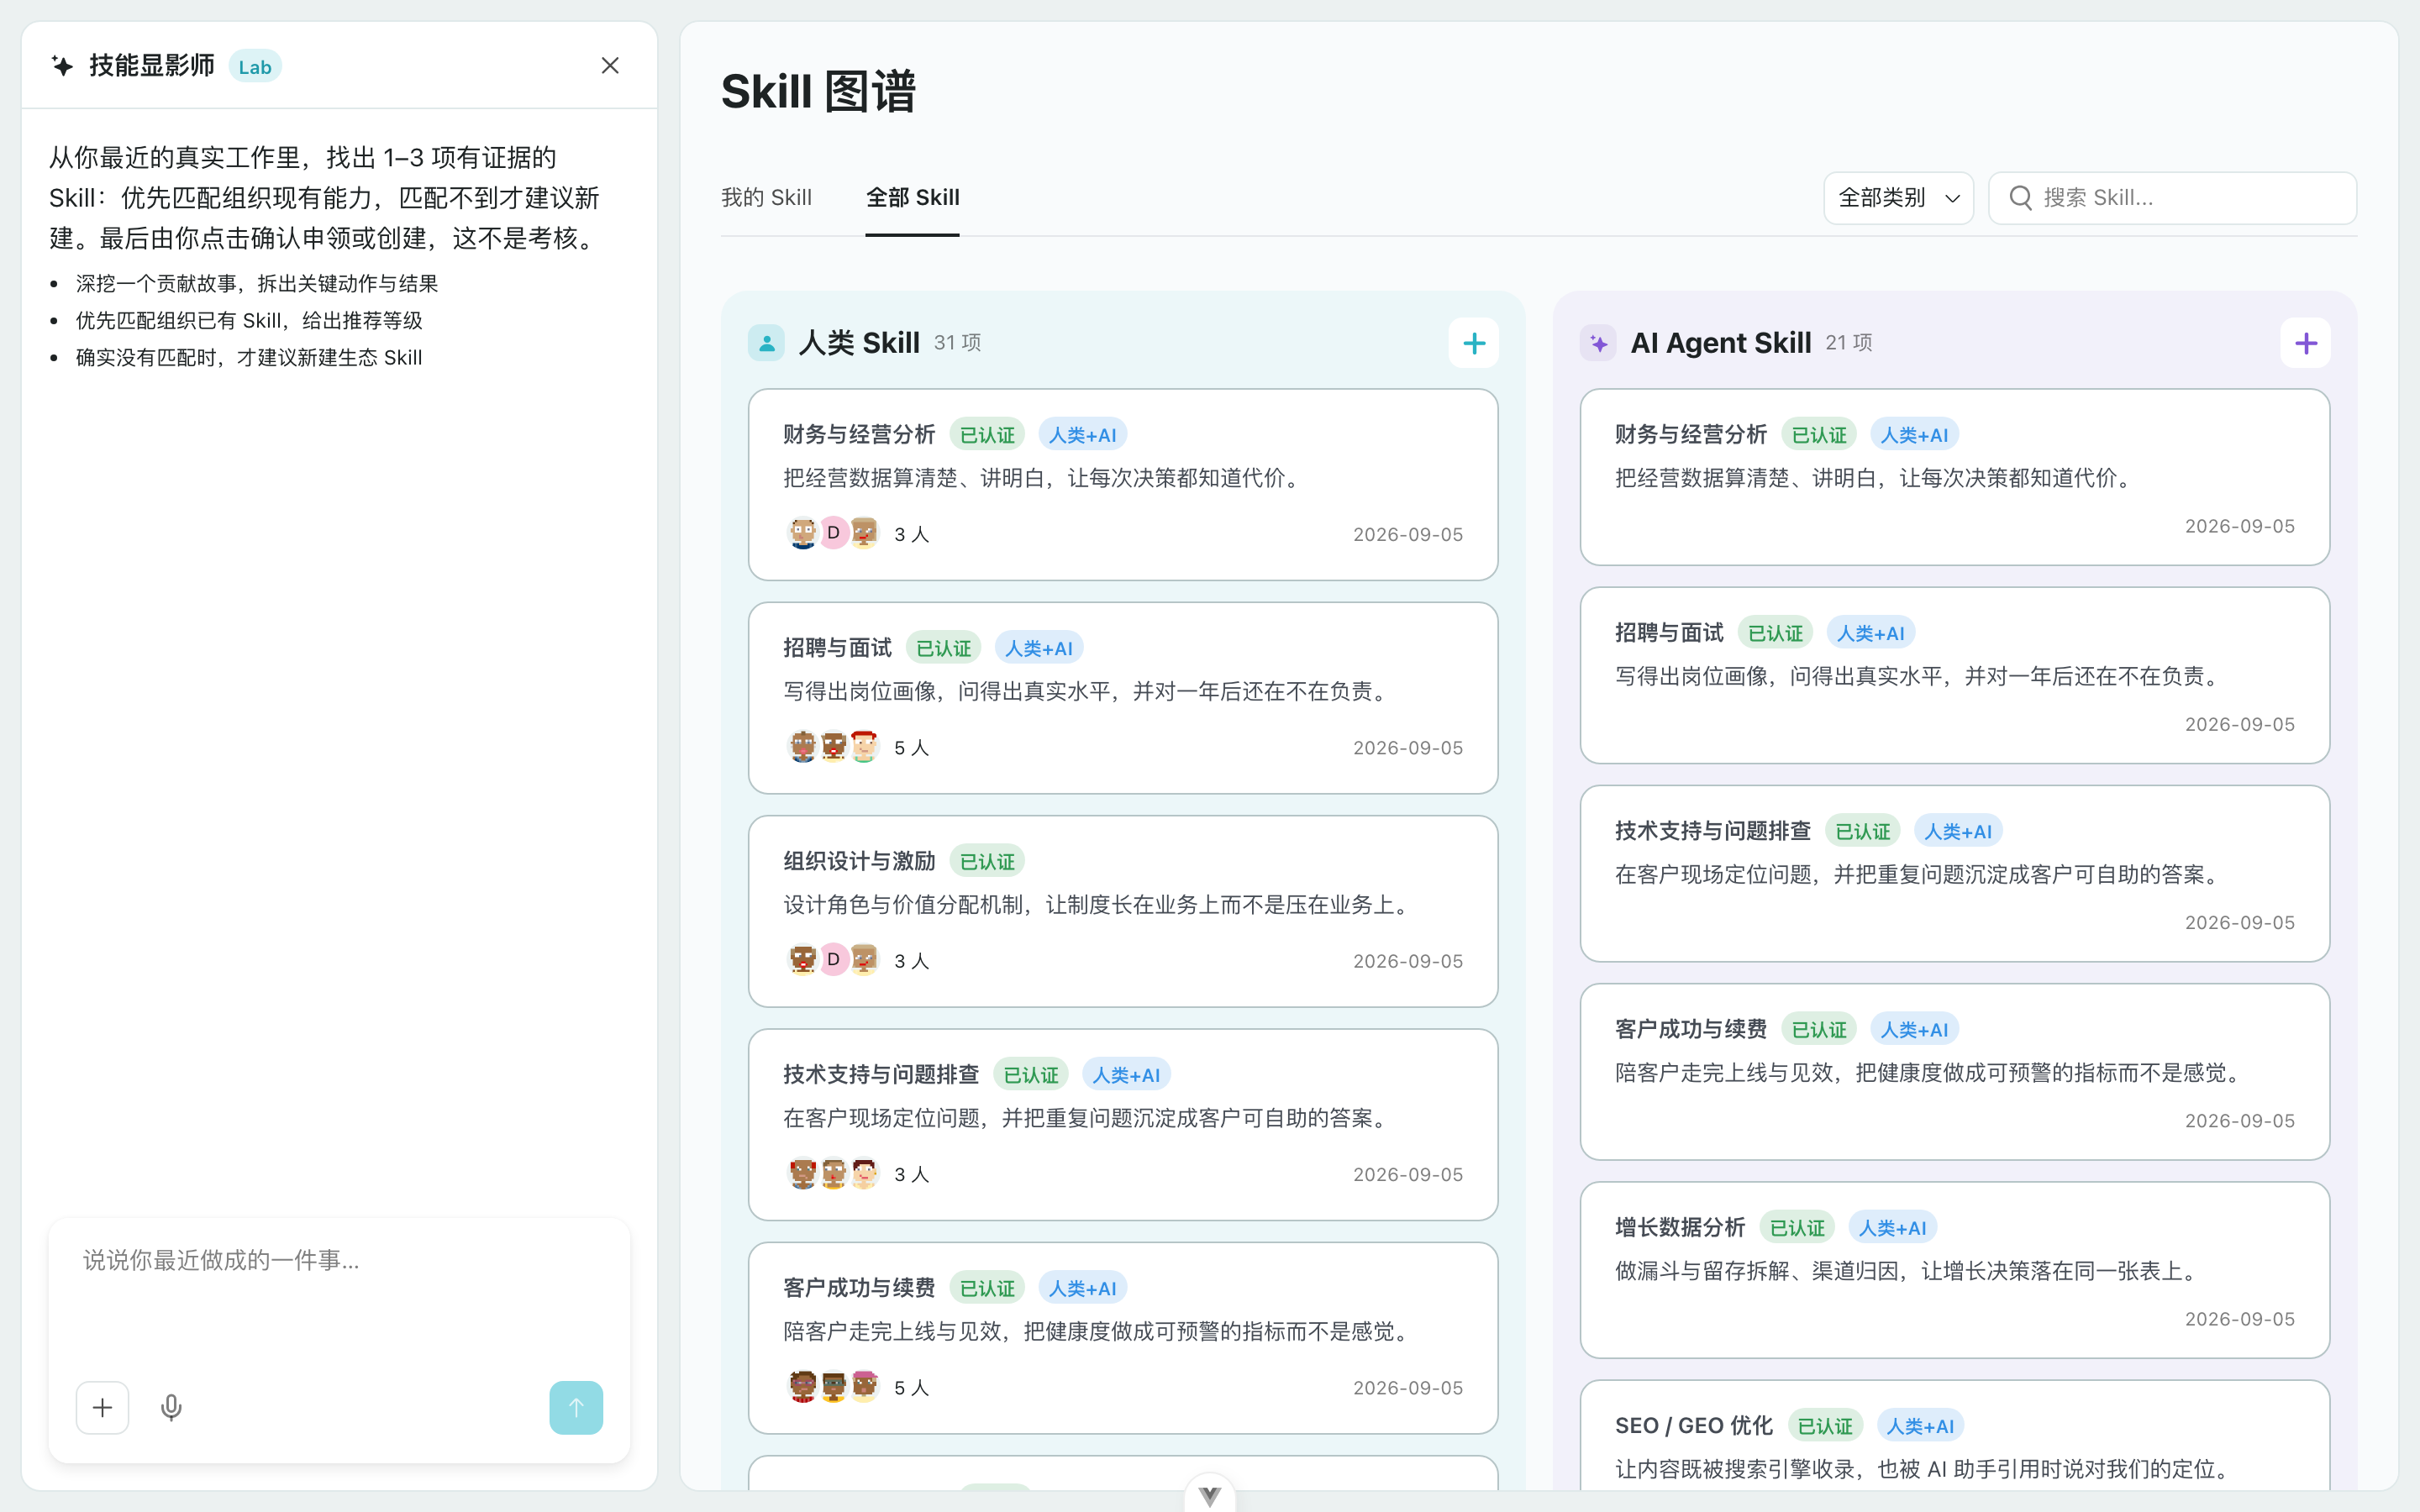2420x1512 pixels.
Task: Click first avatar in 客户成功与续费 human card
Action: click(x=803, y=1386)
